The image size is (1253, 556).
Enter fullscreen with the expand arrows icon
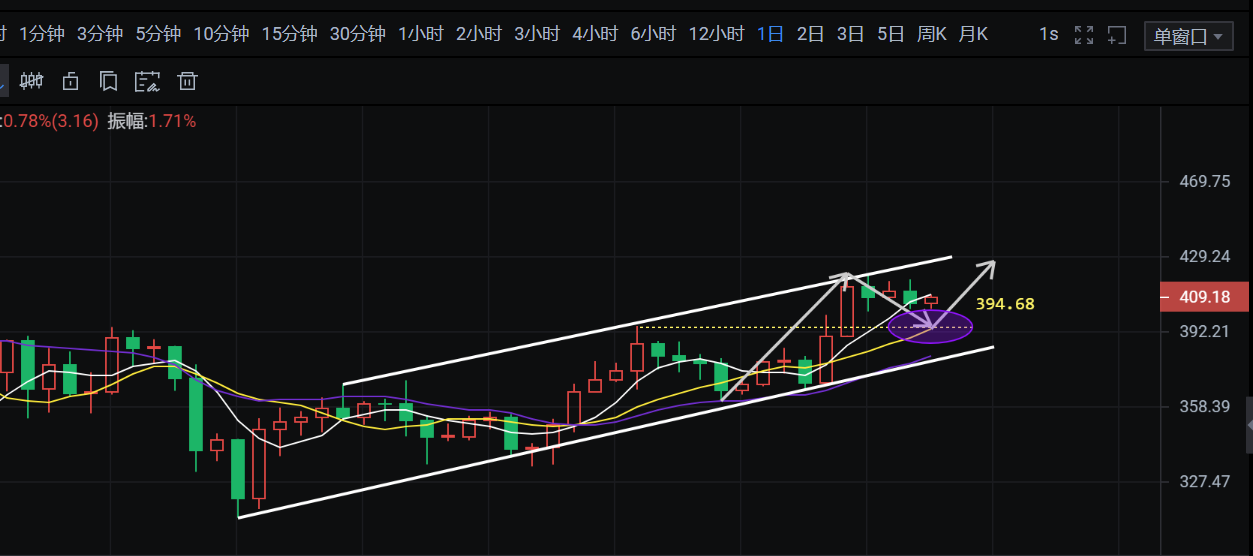click(1084, 35)
